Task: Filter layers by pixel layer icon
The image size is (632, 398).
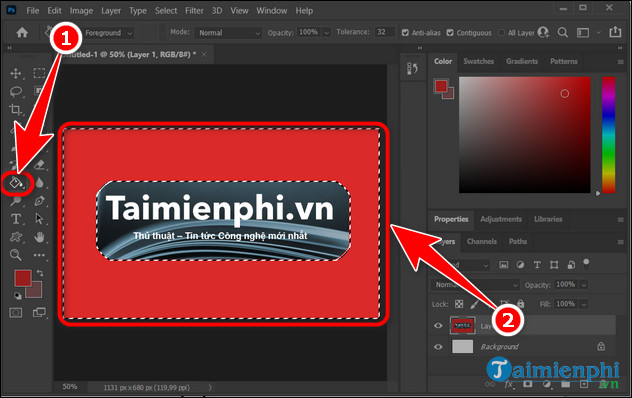Action: coord(503,265)
